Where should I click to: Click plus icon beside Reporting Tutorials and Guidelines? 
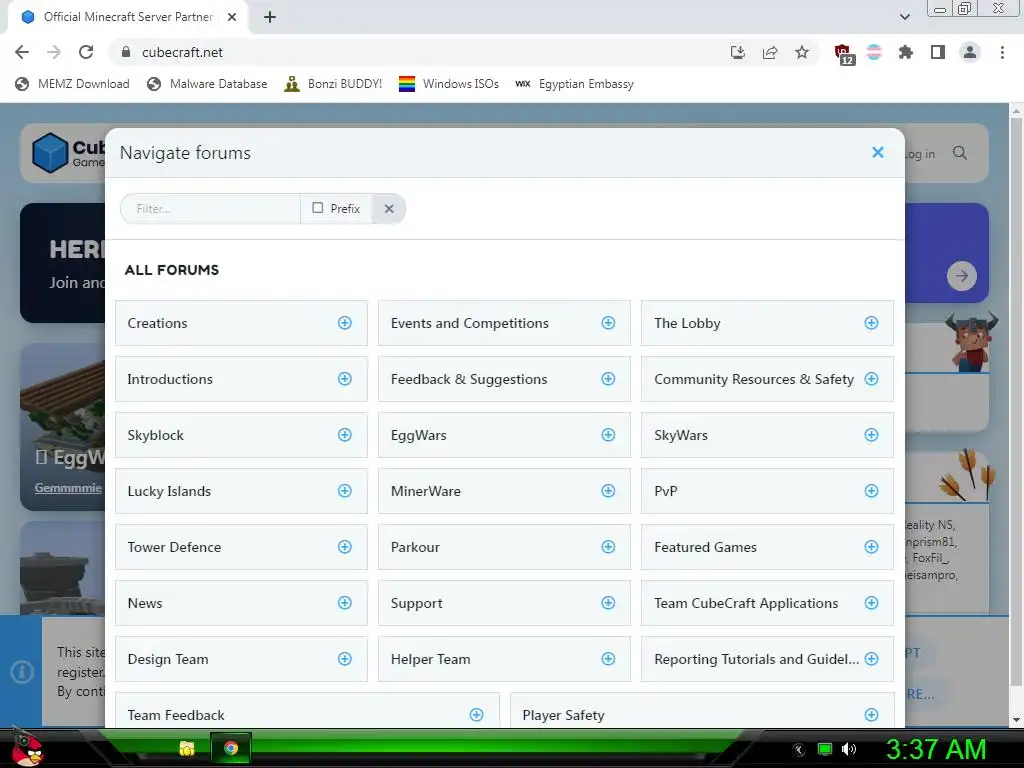point(871,659)
